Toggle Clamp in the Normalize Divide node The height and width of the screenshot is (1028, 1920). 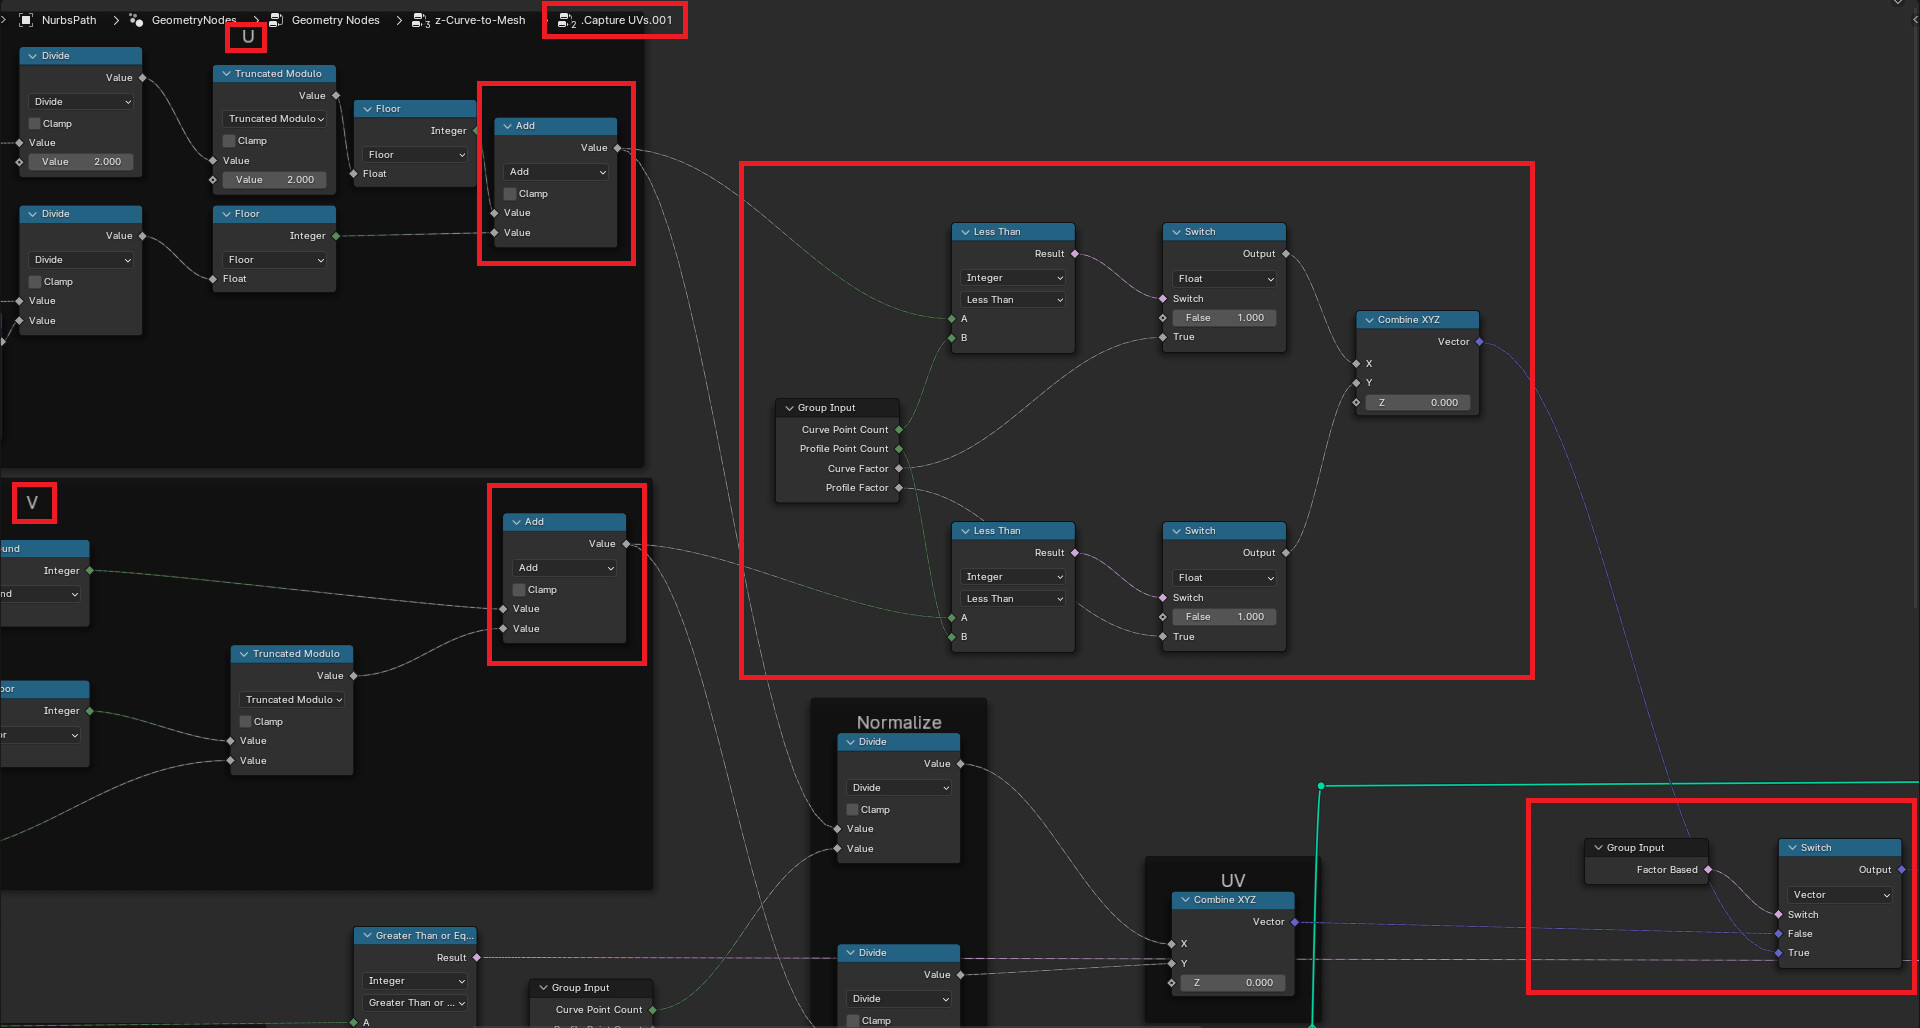tap(852, 810)
